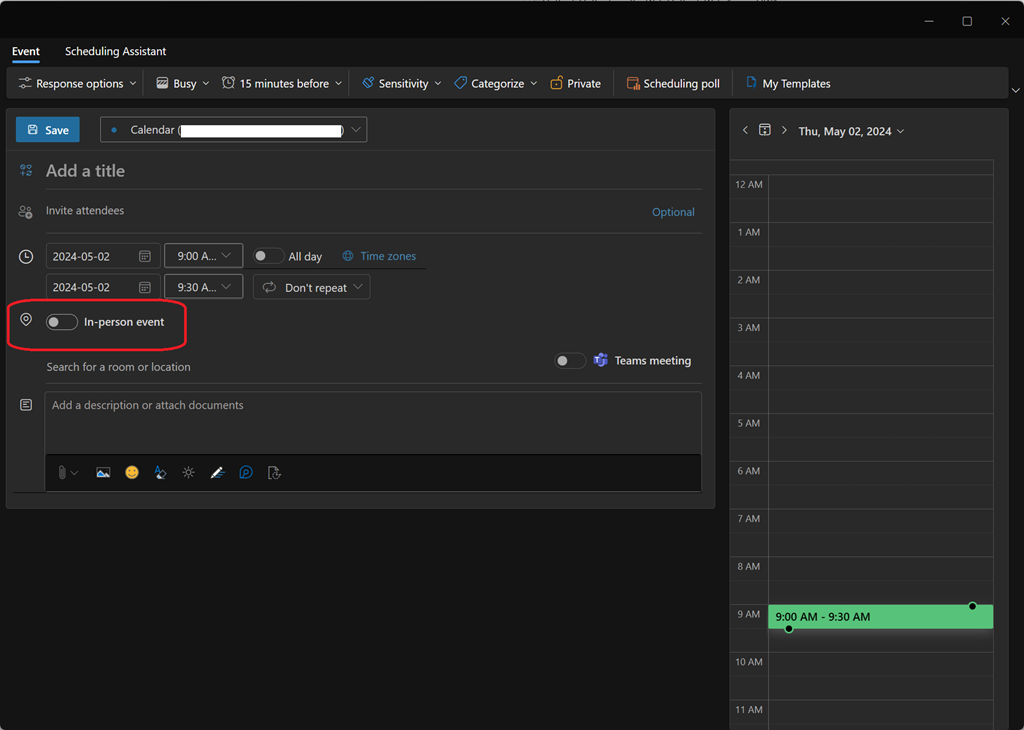Screen dimensions: 1024x730
Task: Click the Save button
Action: click(x=48, y=130)
